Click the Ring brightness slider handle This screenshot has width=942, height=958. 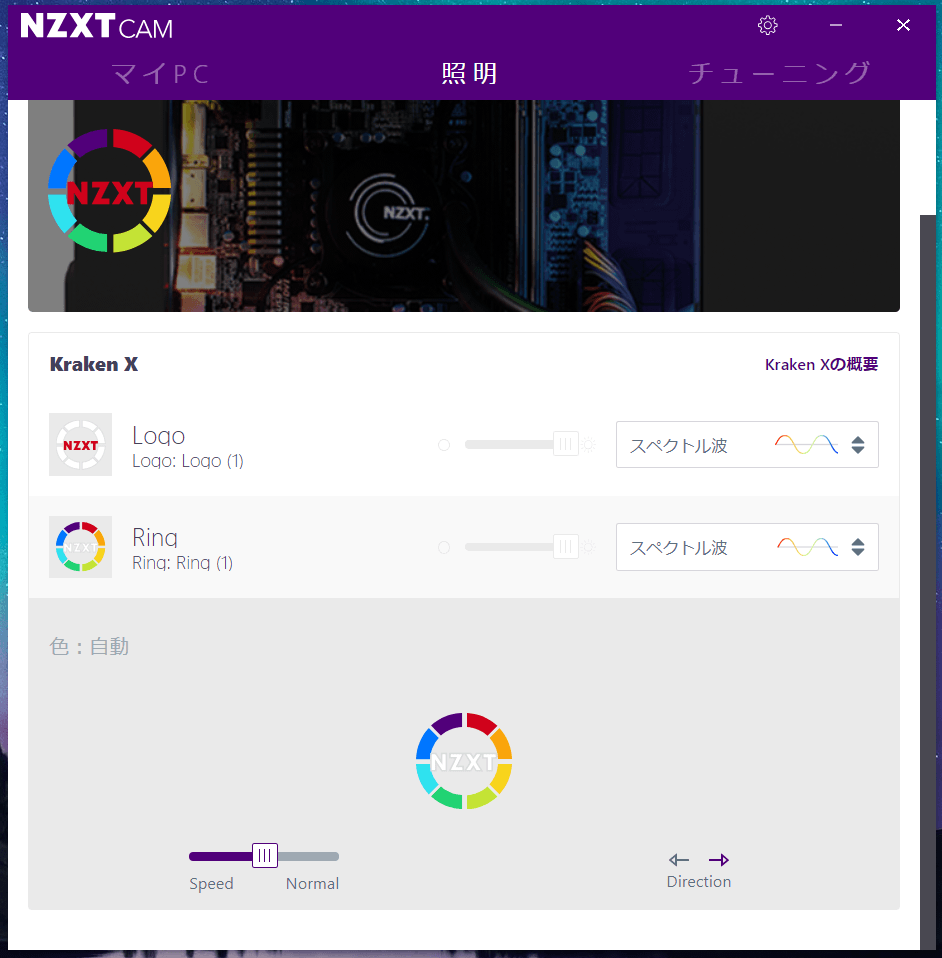[x=566, y=546]
